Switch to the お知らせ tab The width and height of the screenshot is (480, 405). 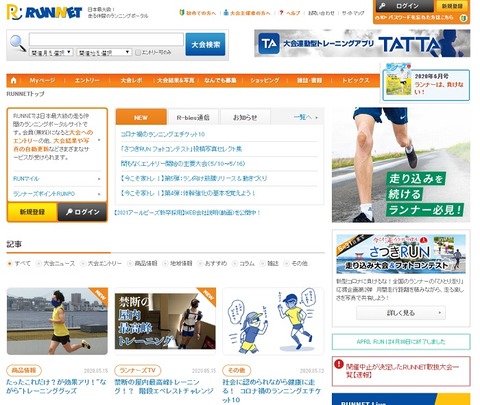(x=245, y=117)
